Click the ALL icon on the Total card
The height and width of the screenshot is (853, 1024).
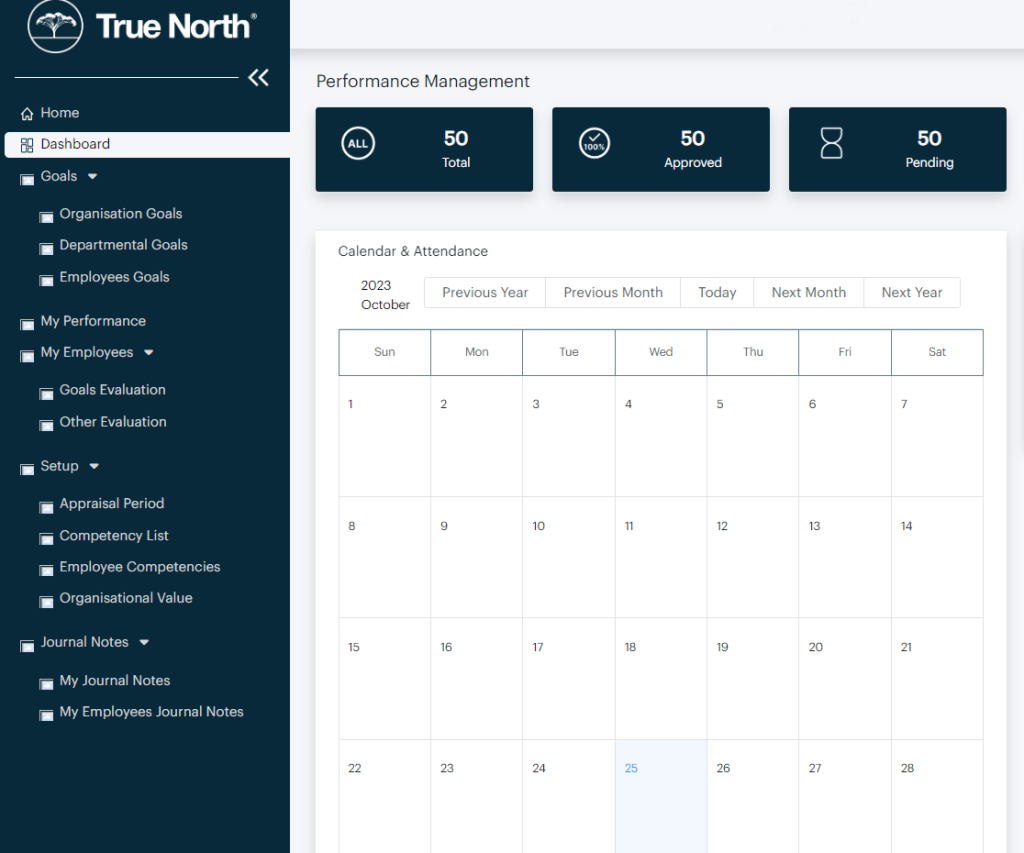coord(359,143)
